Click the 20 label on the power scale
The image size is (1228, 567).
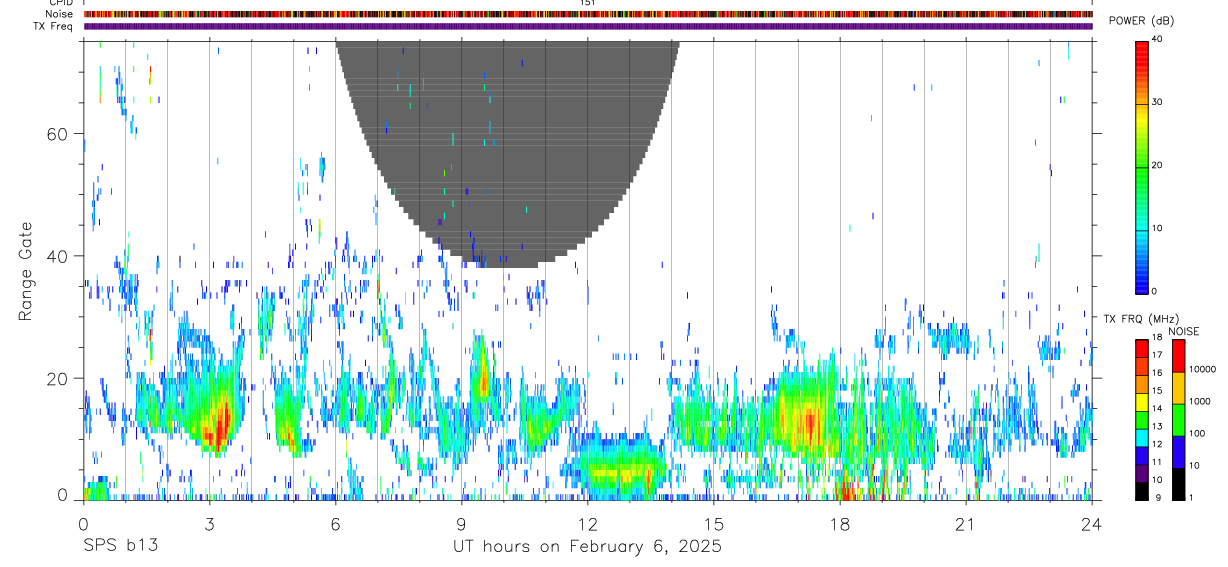coord(1158,165)
